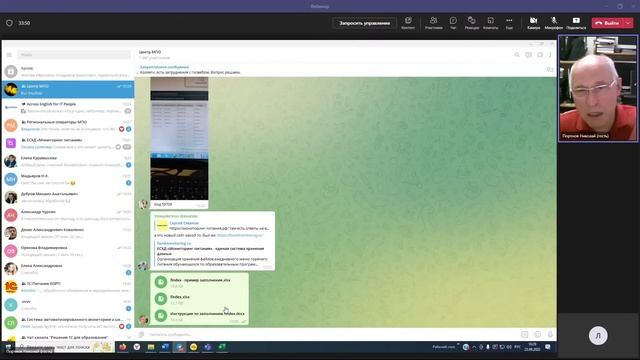Open the Pop out content icon in Teams toolbar
Viewport: 640px width, 360px height.
pos(408,23)
